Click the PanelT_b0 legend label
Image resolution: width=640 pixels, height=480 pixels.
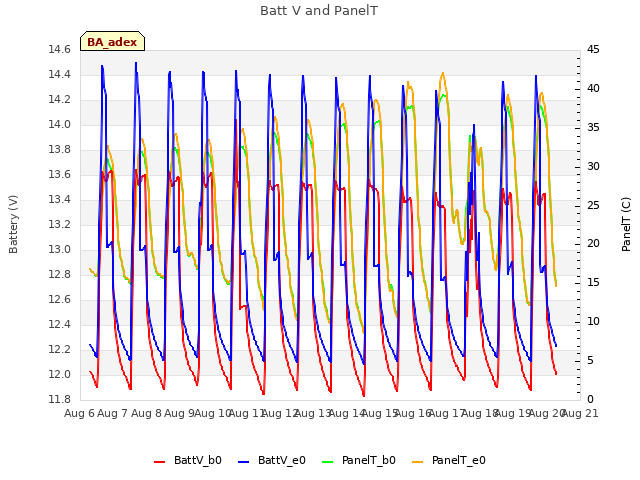point(369,460)
